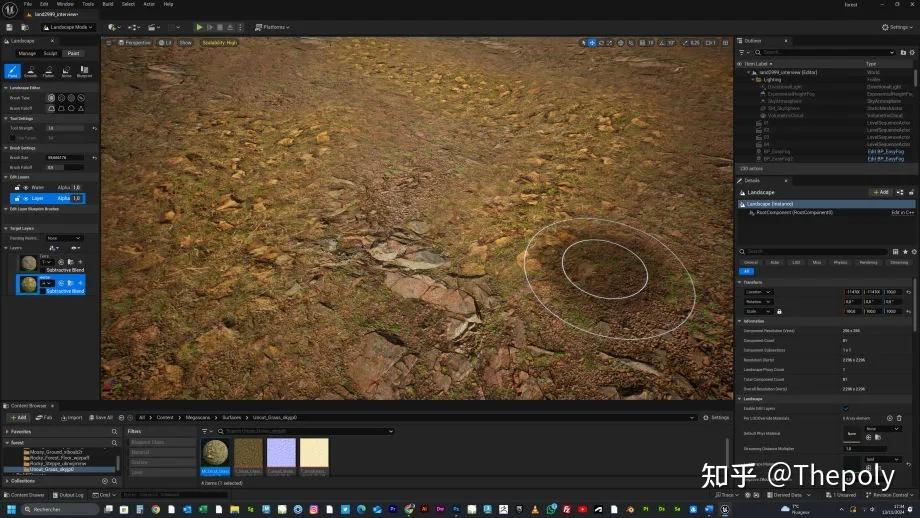The height and width of the screenshot is (518, 920).
Task: Switch to the Sculpt tab
Action: point(50,53)
